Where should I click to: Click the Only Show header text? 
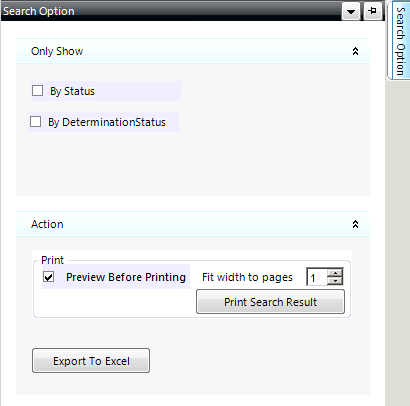[57, 51]
